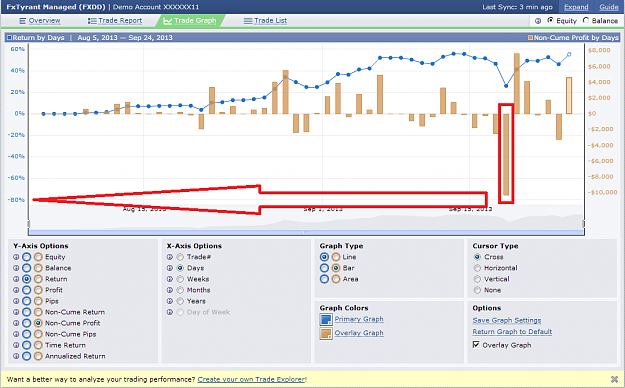Choose Months for the X-axis
The width and height of the screenshot is (625, 388).
pos(180,290)
